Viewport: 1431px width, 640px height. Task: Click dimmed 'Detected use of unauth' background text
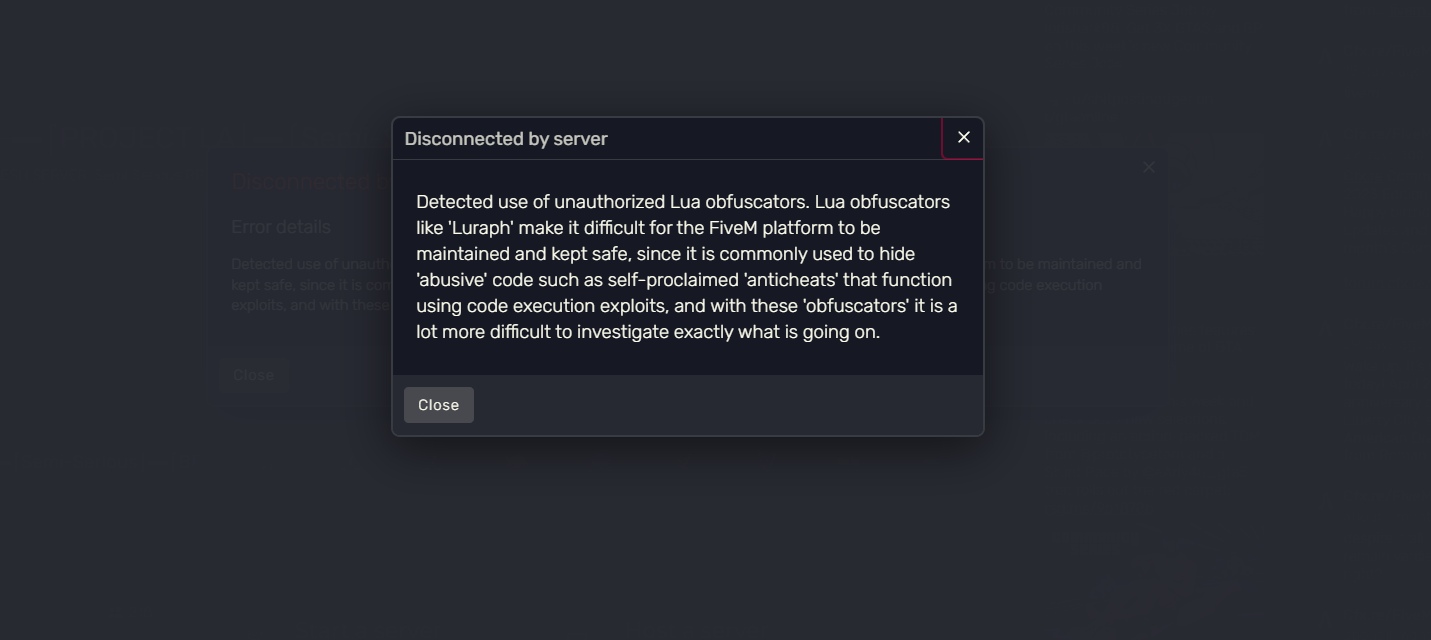pyautogui.click(x=310, y=264)
